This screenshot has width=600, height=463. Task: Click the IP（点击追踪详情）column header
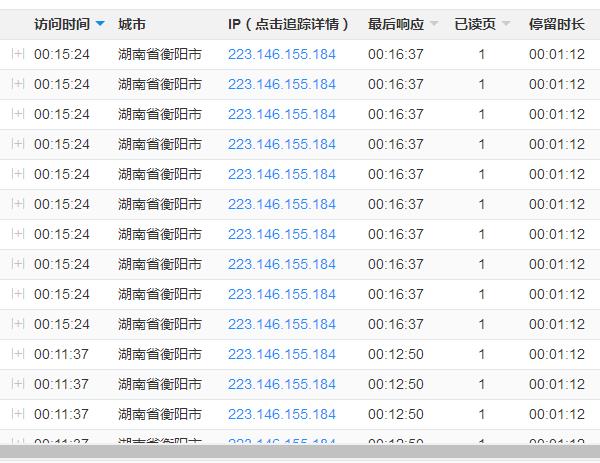click(288, 24)
